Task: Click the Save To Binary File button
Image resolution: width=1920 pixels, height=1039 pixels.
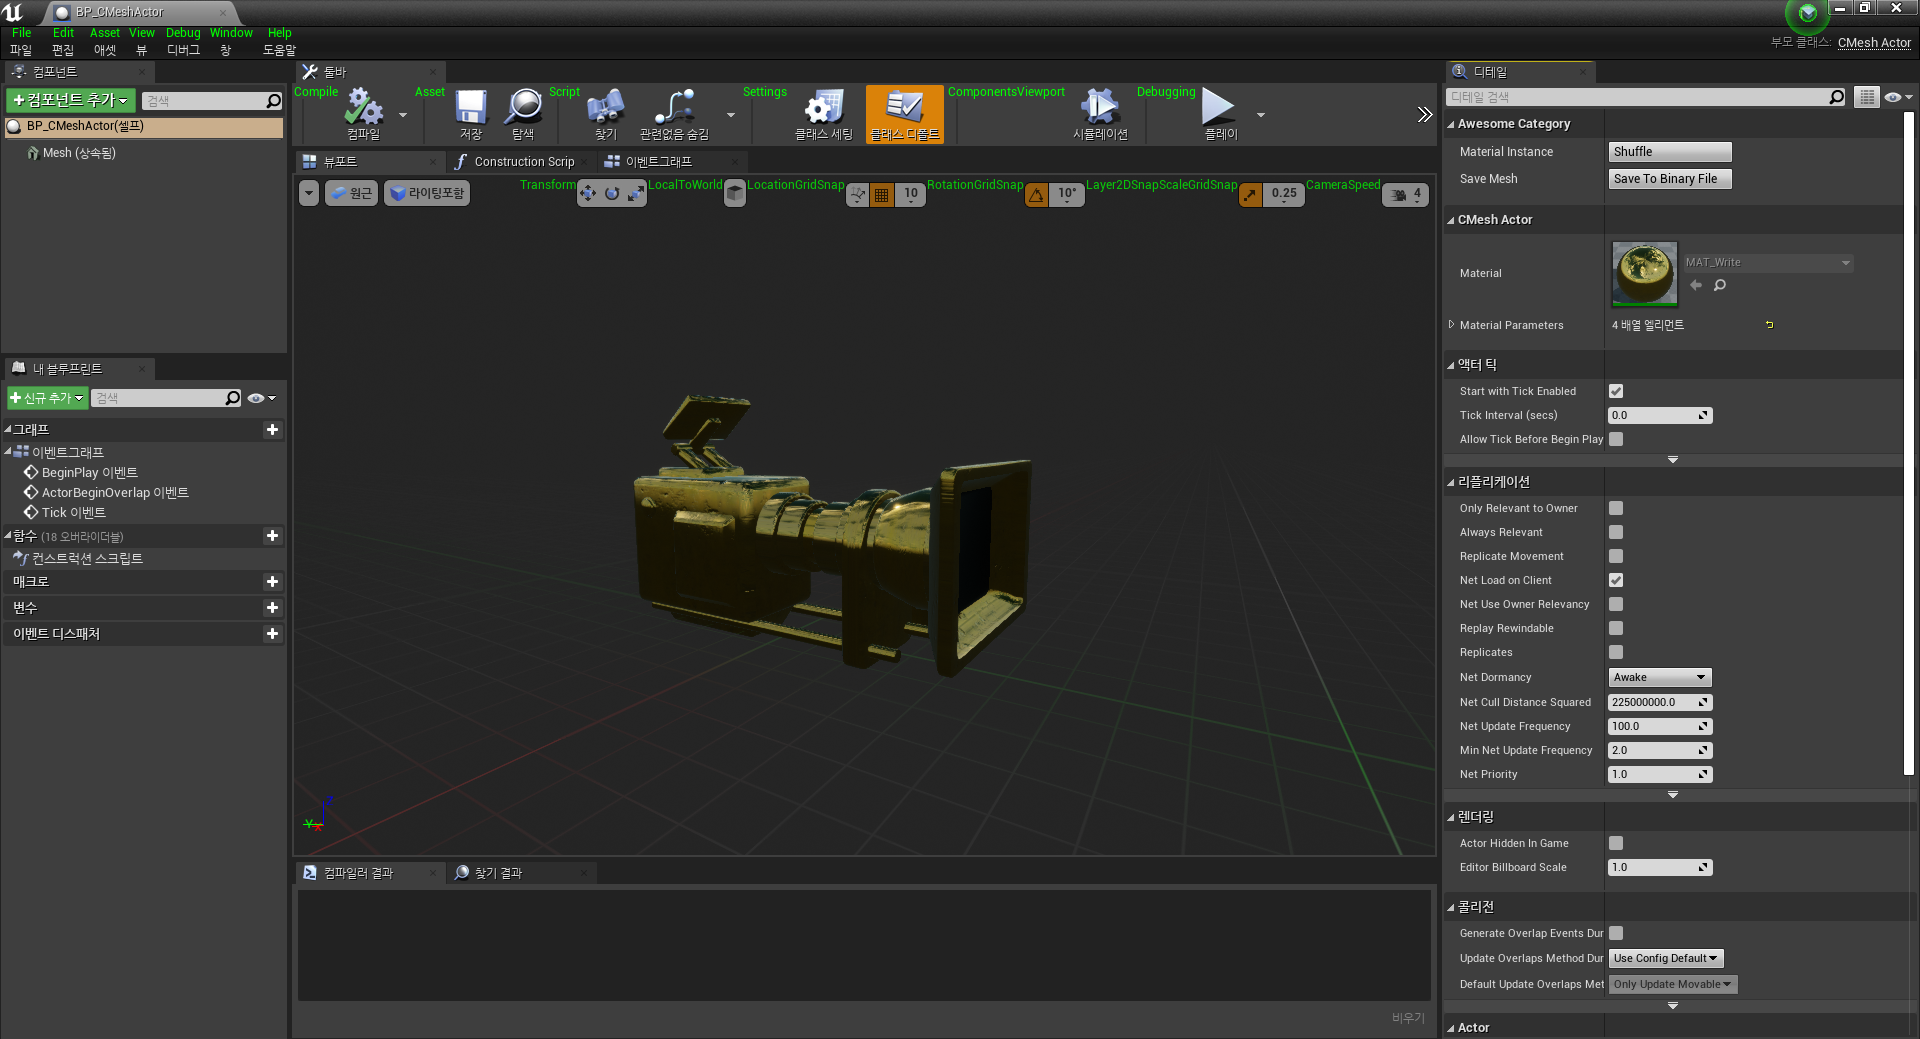Action: pos(1669,179)
